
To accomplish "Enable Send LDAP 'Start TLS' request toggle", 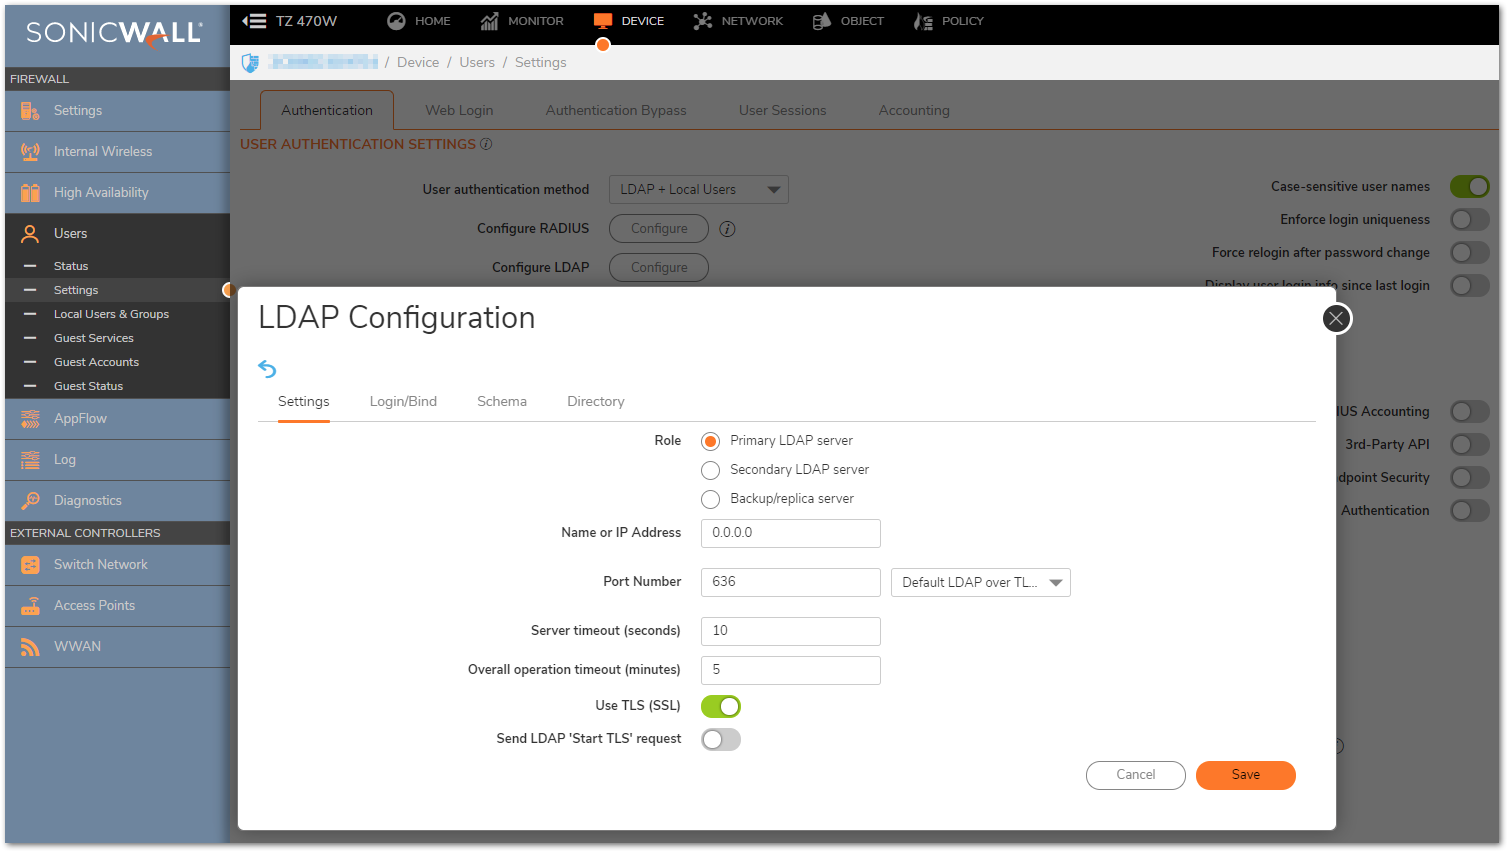I will pyautogui.click(x=721, y=740).
